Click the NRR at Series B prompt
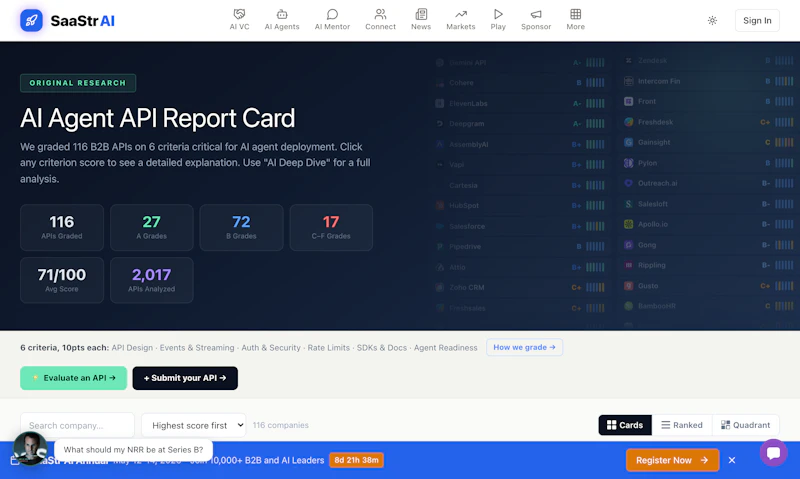The width and height of the screenshot is (800, 479). click(133, 449)
